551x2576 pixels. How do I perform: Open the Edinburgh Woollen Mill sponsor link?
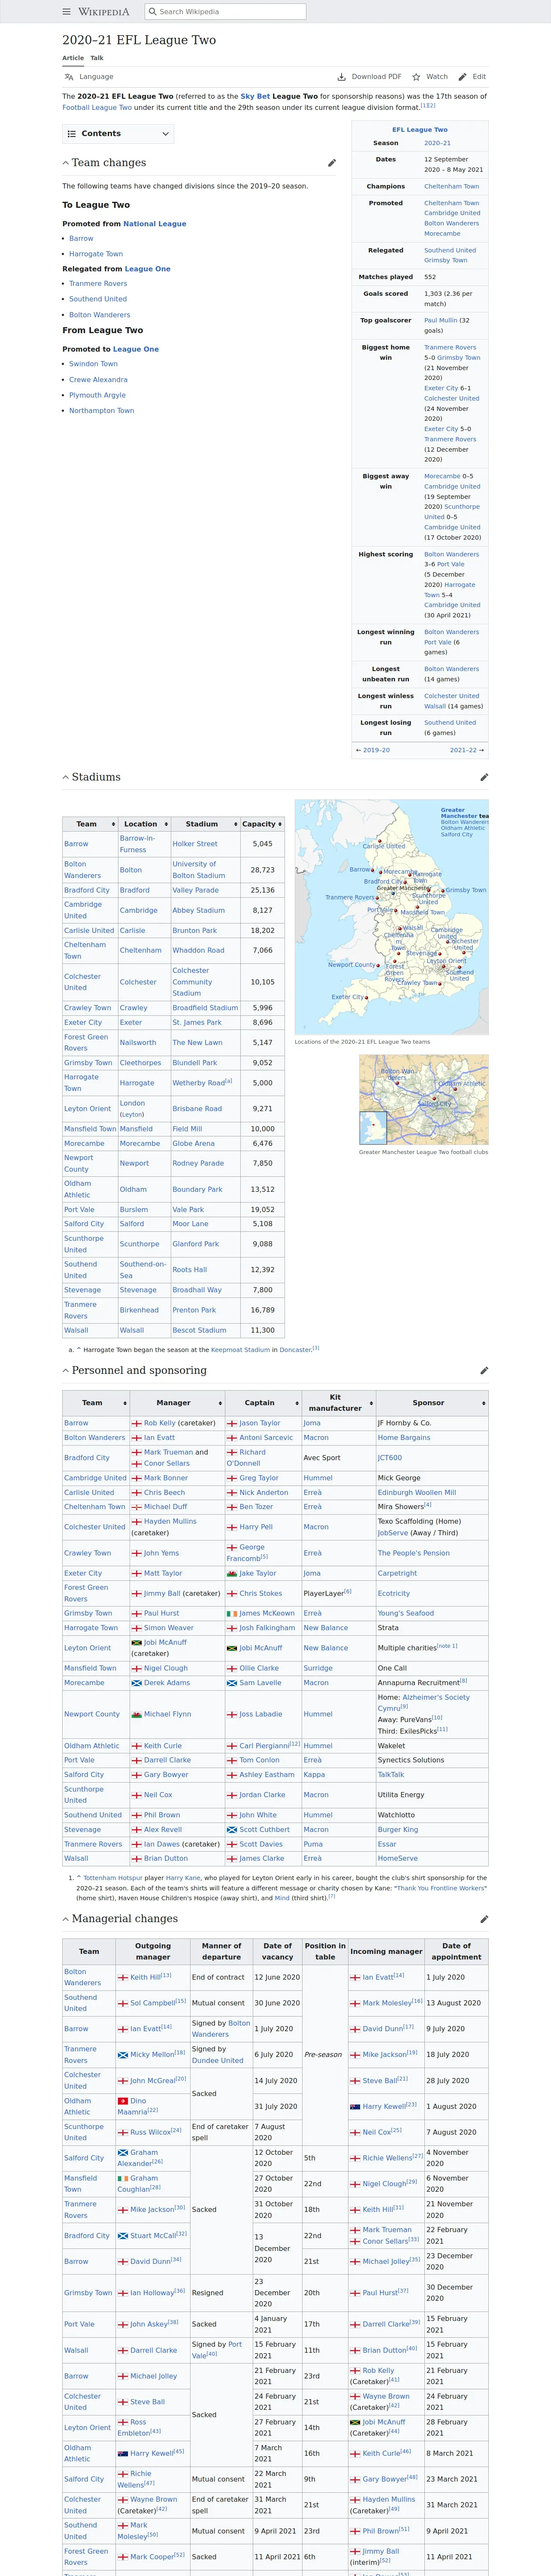coord(417,1493)
